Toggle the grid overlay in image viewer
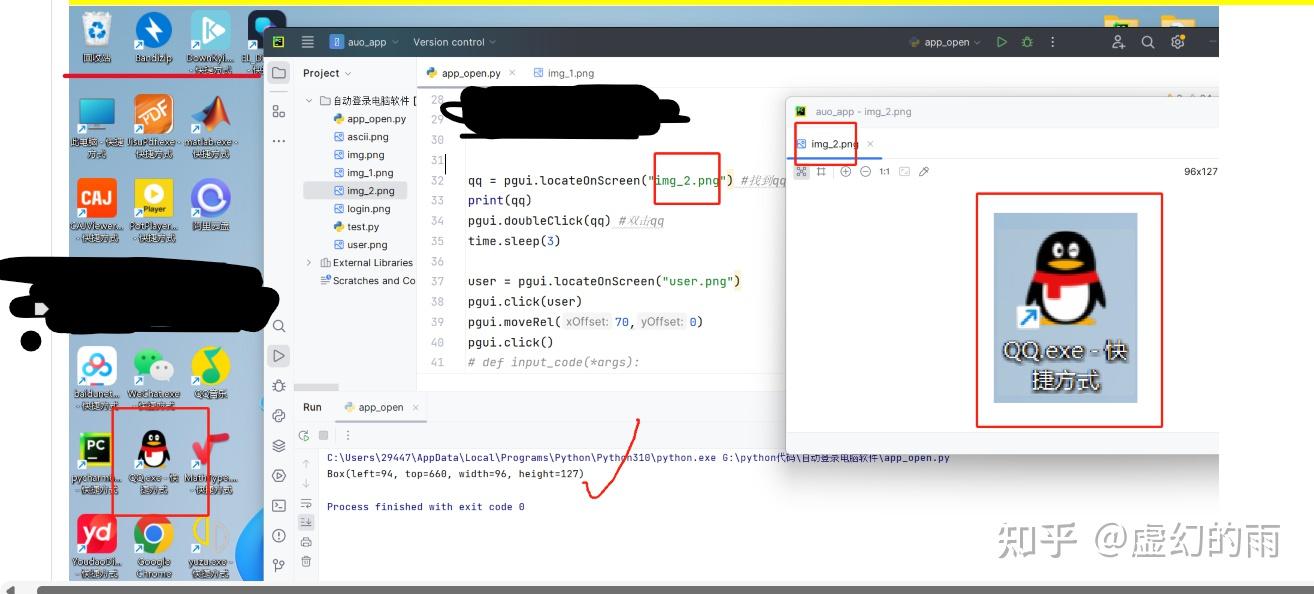Screen dimensions: 1314x594 (821, 171)
